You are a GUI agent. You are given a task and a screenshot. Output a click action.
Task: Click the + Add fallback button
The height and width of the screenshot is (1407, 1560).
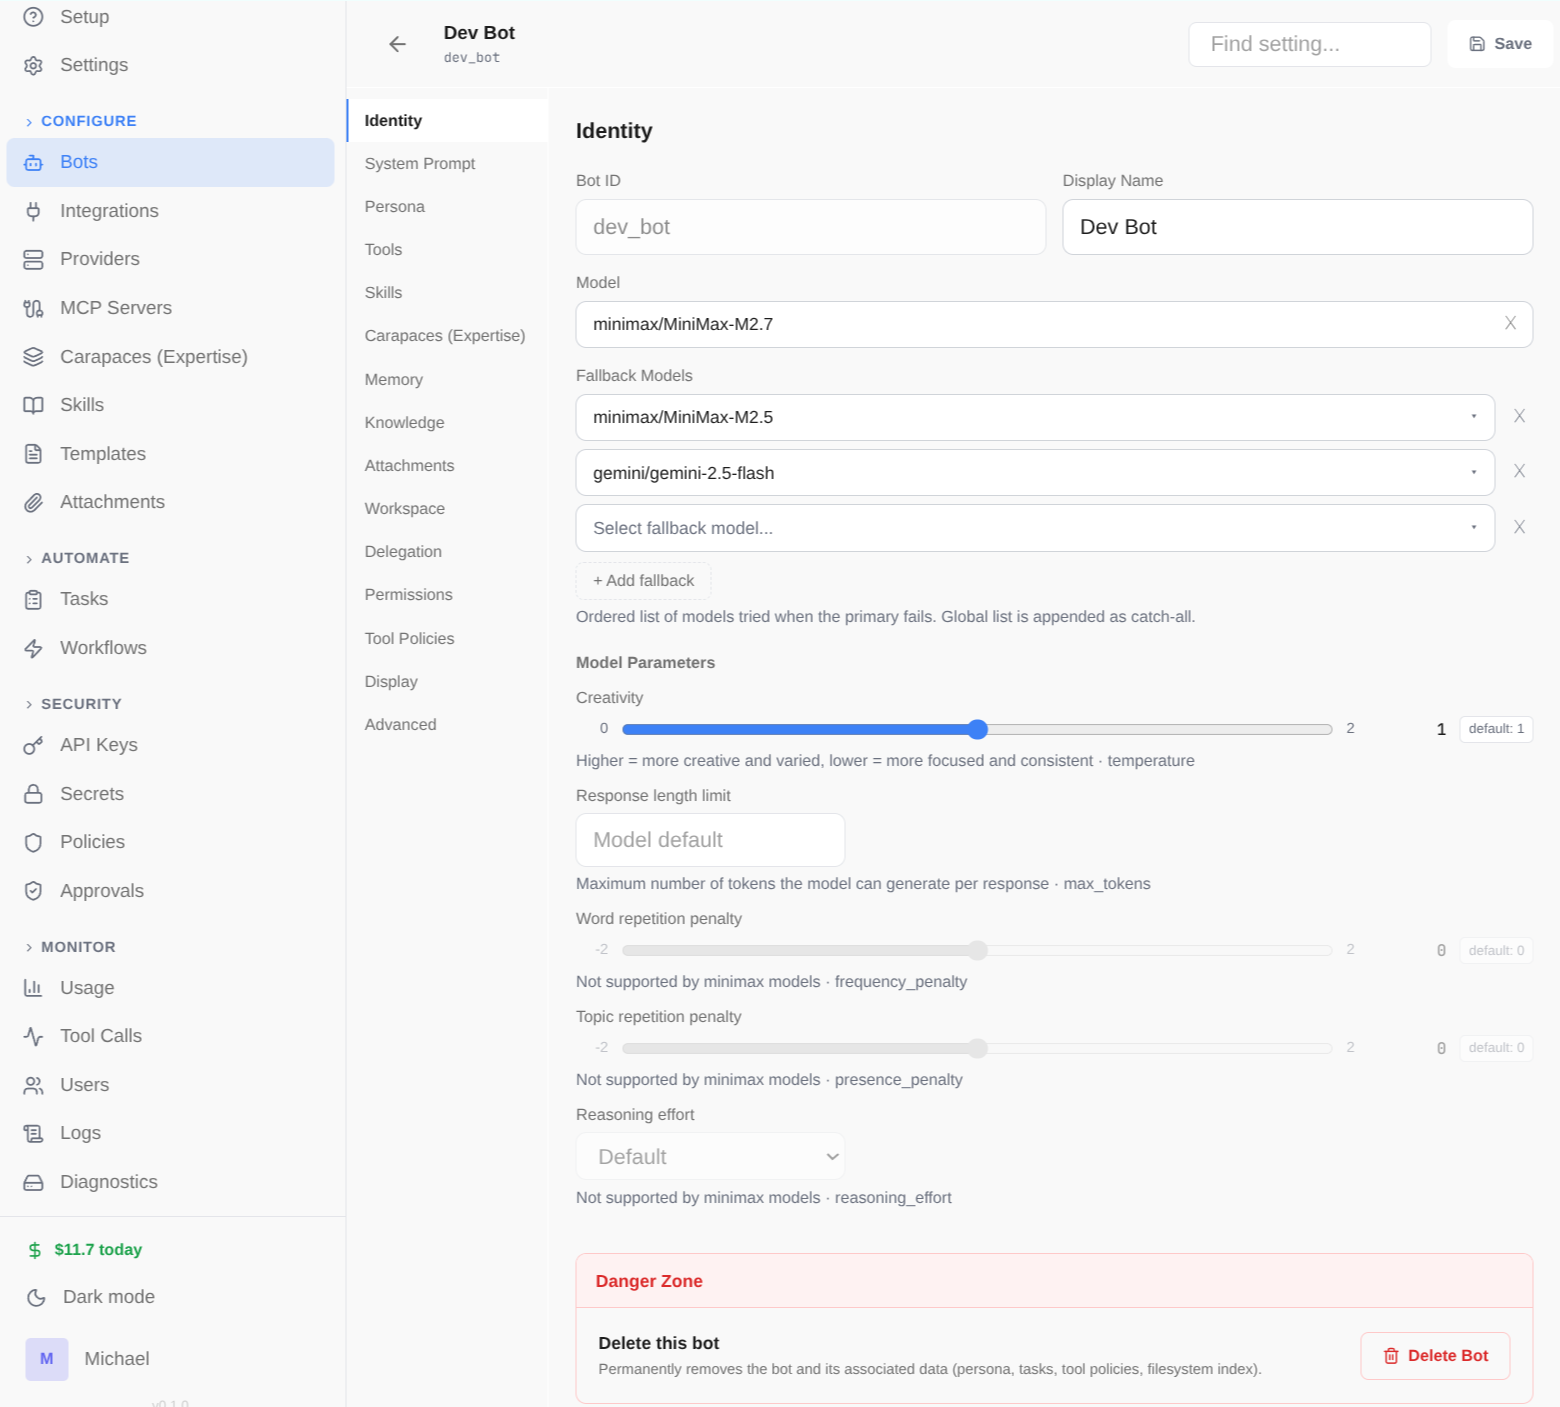coord(643,580)
